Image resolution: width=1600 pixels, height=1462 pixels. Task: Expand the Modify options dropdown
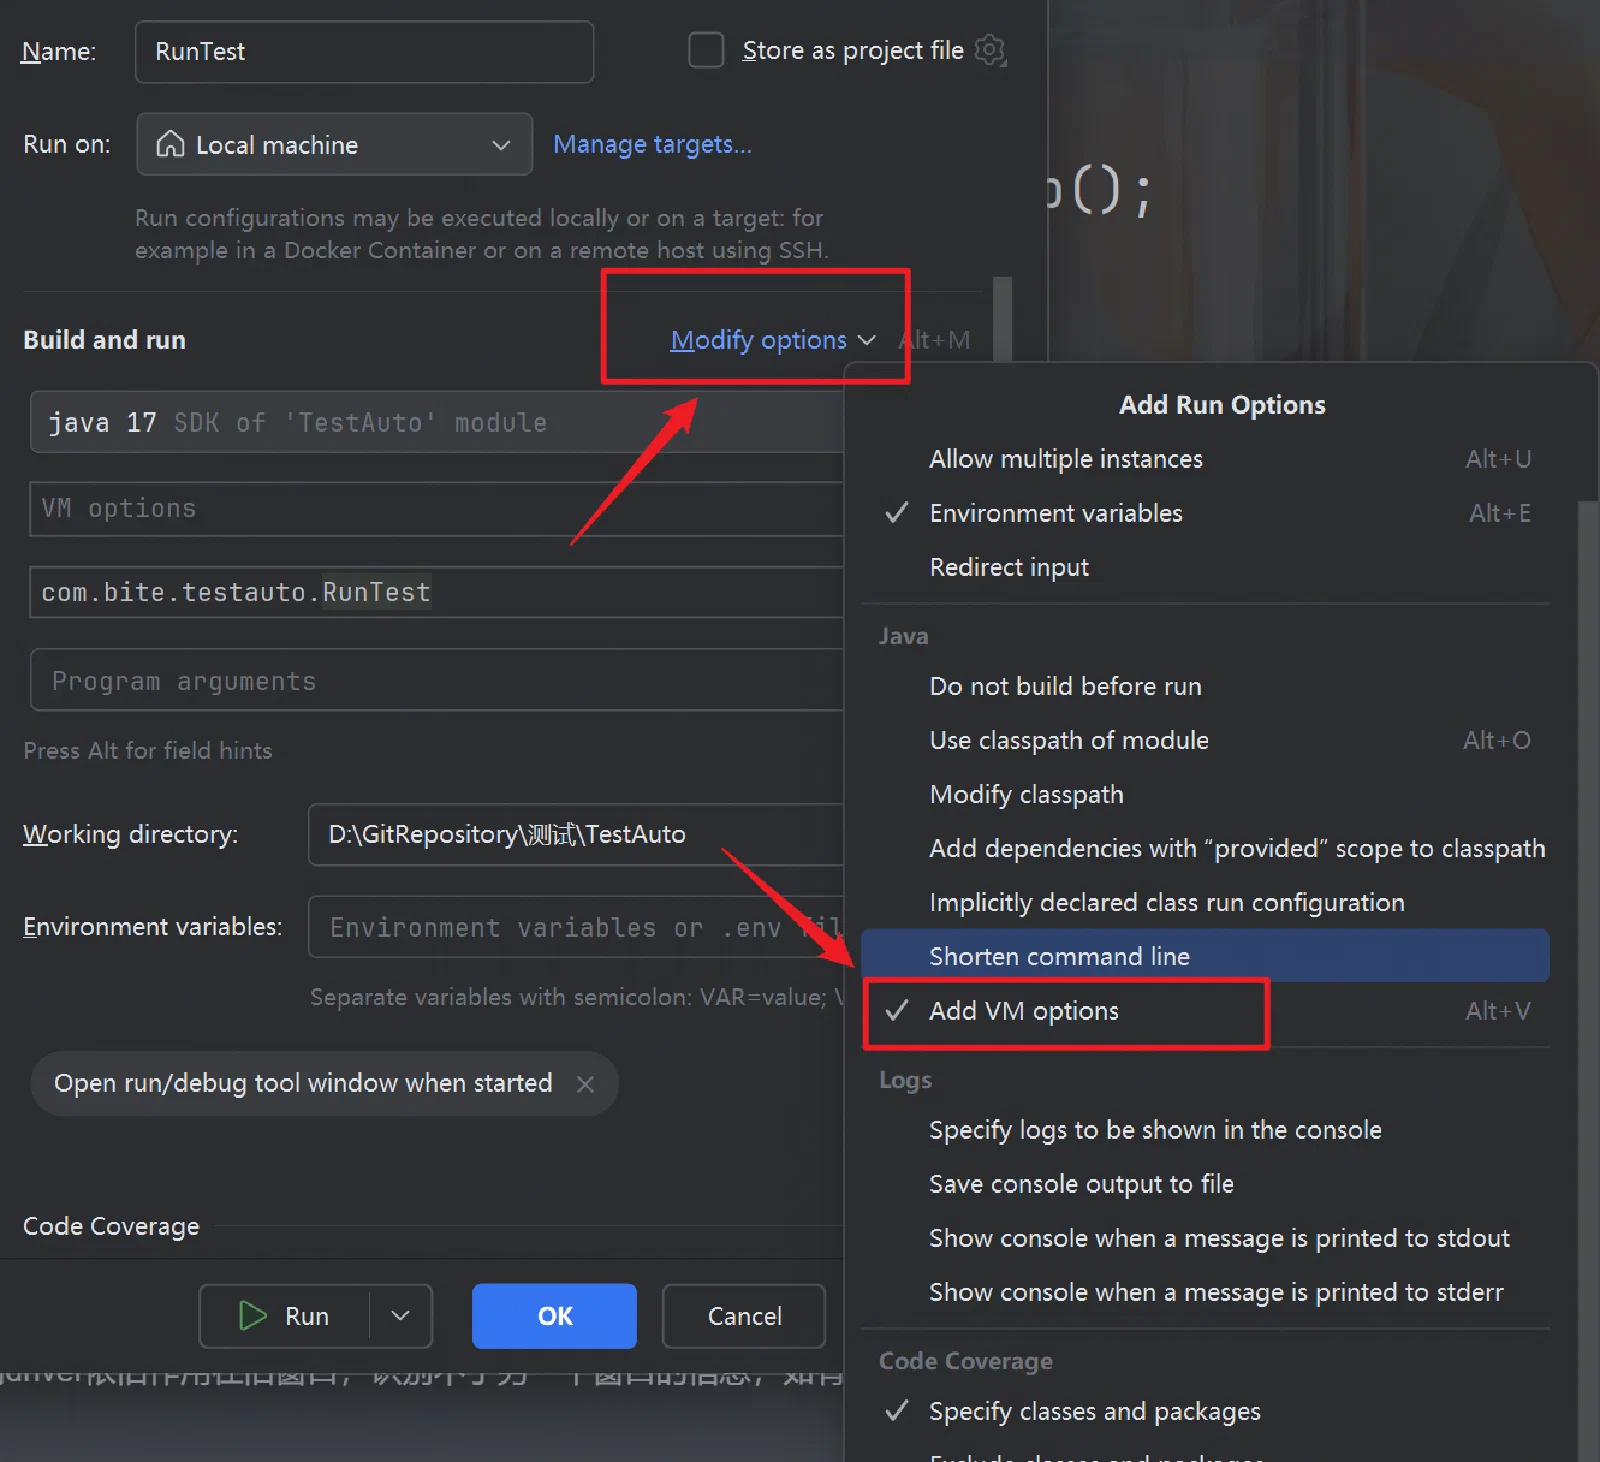772,340
